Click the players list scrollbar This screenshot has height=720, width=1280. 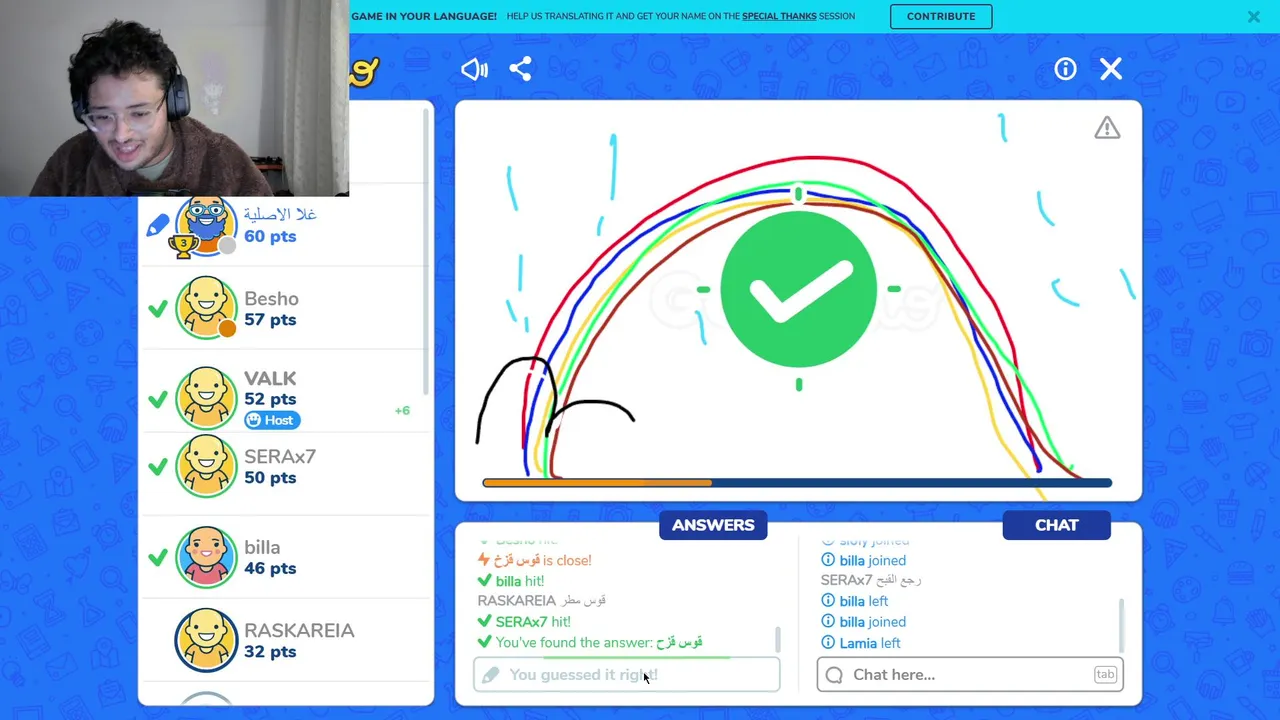(x=426, y=250)
